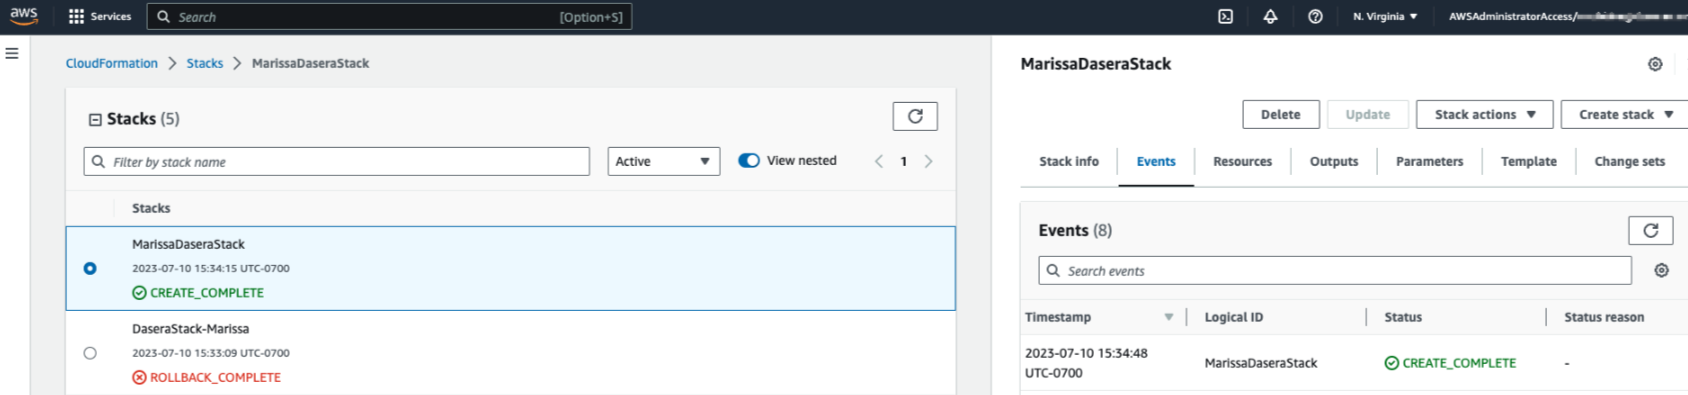Viewport: 1688px width, 395px height.
Task: Switch to the Stack info tab
Action: click(x=1069, y=162)
